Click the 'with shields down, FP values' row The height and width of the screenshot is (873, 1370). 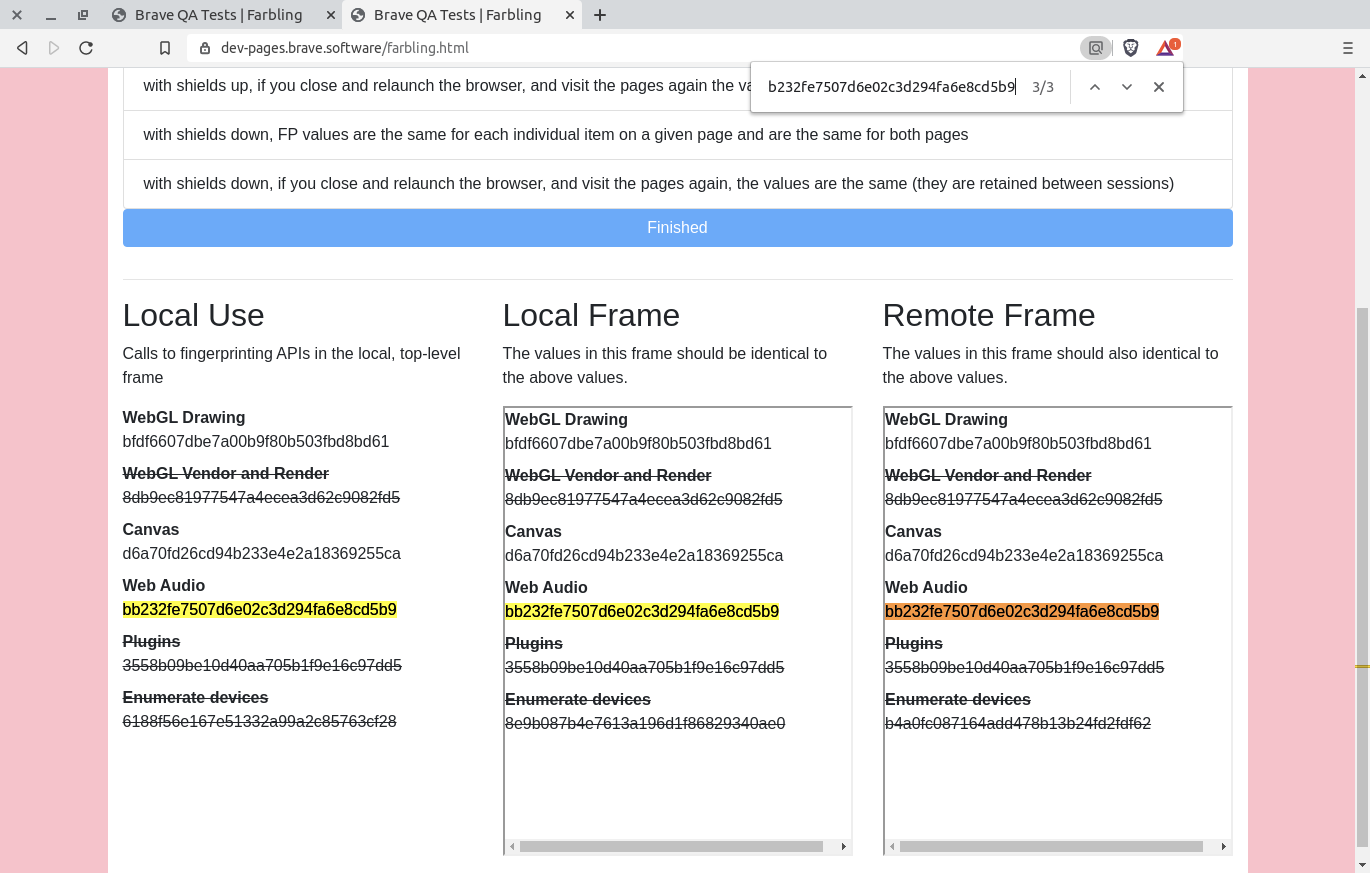pyautogui.click(x=677, y=135)
